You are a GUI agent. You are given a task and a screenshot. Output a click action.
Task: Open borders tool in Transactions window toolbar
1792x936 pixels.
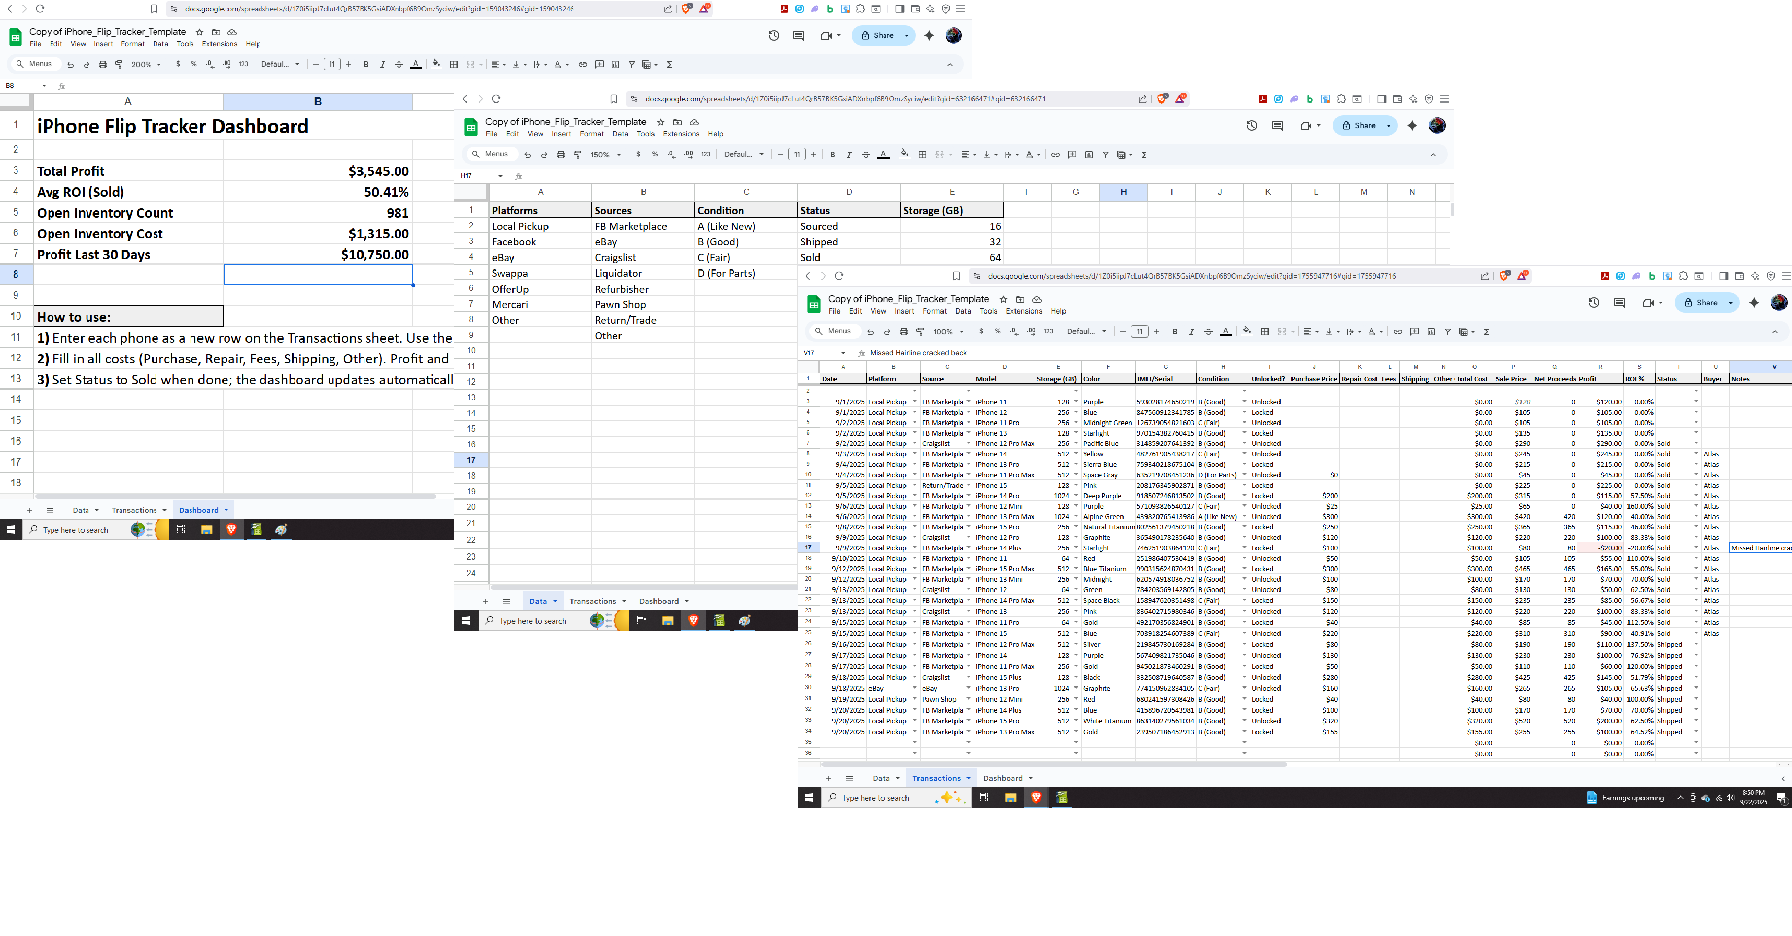[1265, 332]
